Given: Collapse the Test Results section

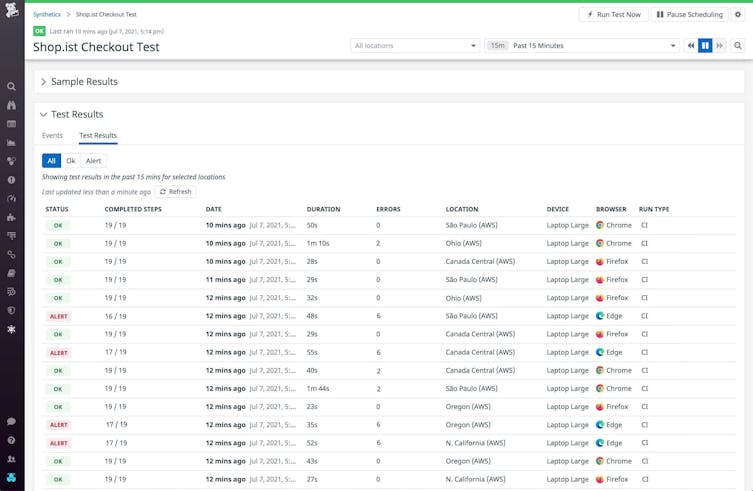Looking at the screenshot, I should (76, 115).
